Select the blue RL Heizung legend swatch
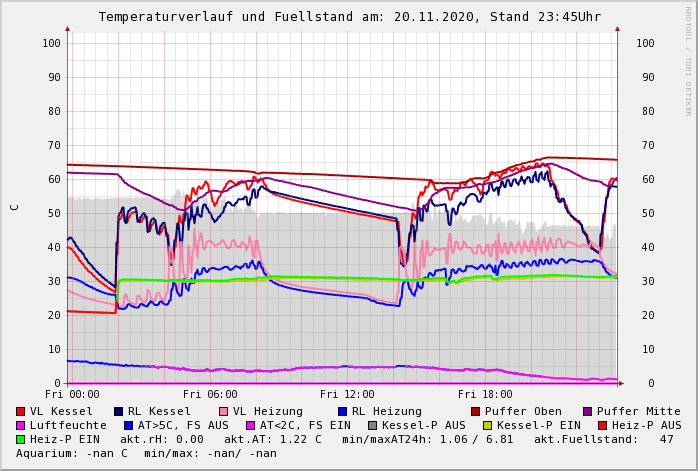 click(342, 411)
